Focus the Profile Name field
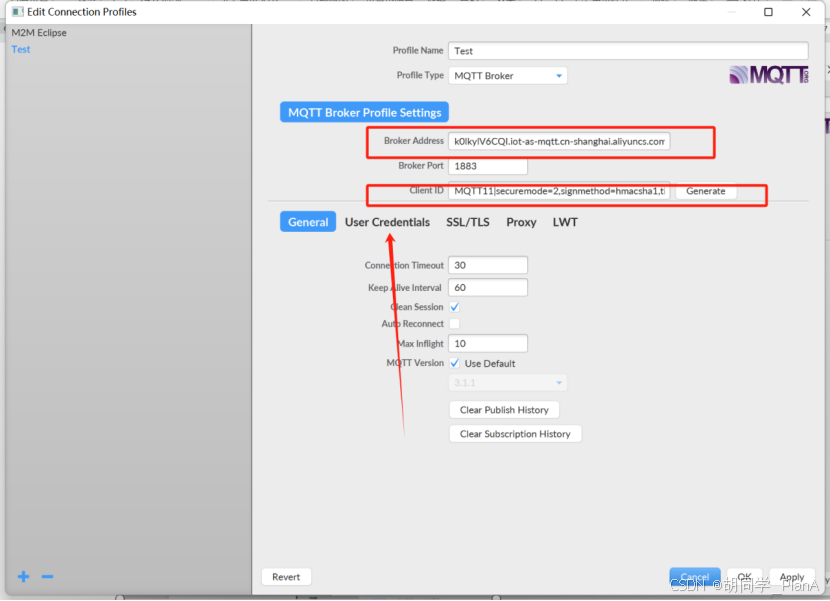This screenshot has height=601, width=830. (628, 51)
